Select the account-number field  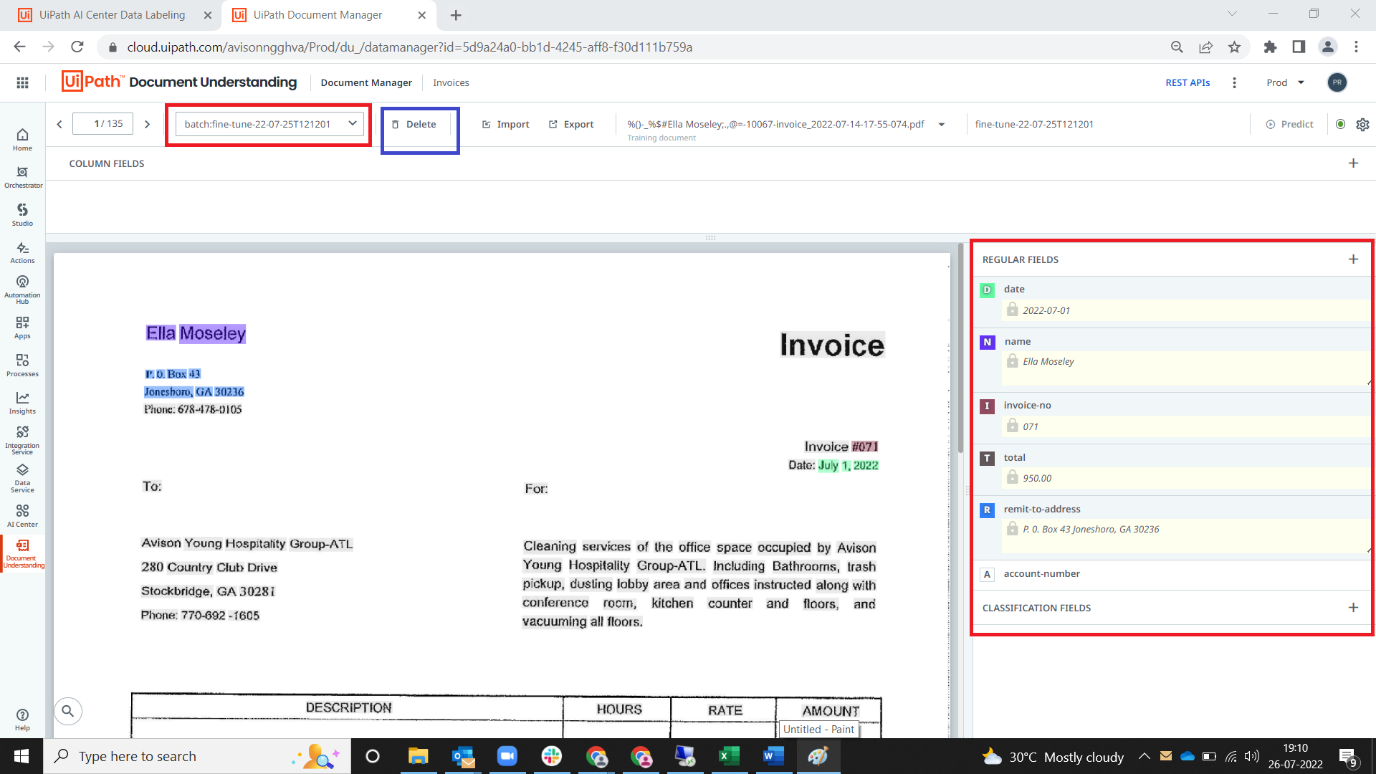pyautogui.click(x=1172, y=574)
